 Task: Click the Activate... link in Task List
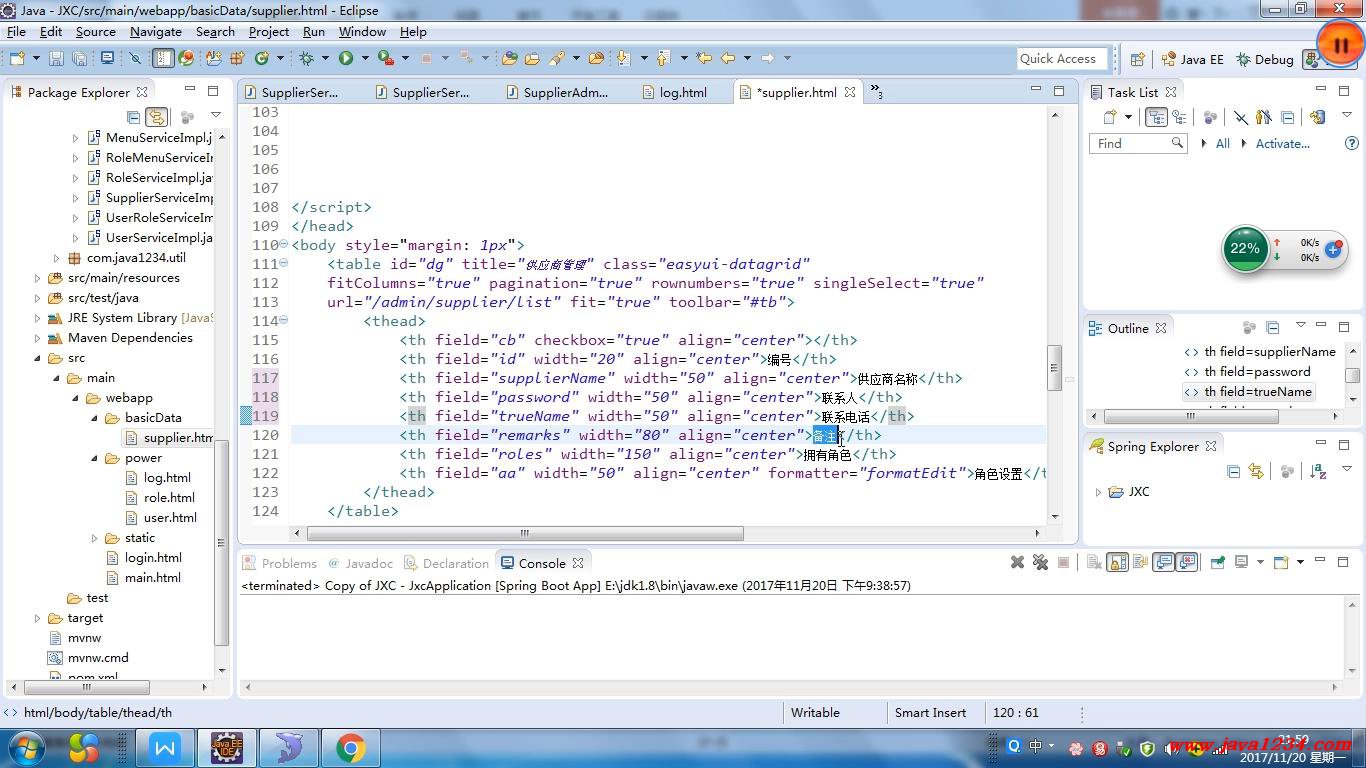(1283, 143)
